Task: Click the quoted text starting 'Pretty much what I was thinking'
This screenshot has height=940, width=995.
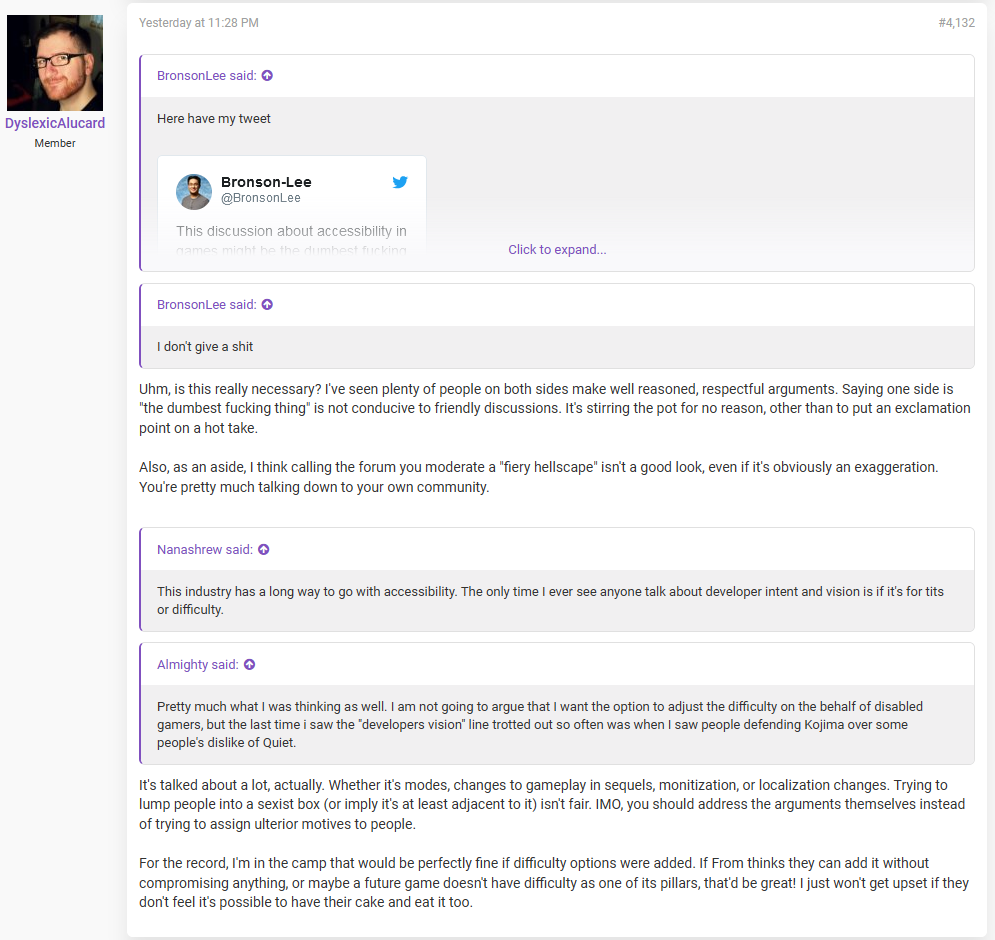Action: point(540,724)
